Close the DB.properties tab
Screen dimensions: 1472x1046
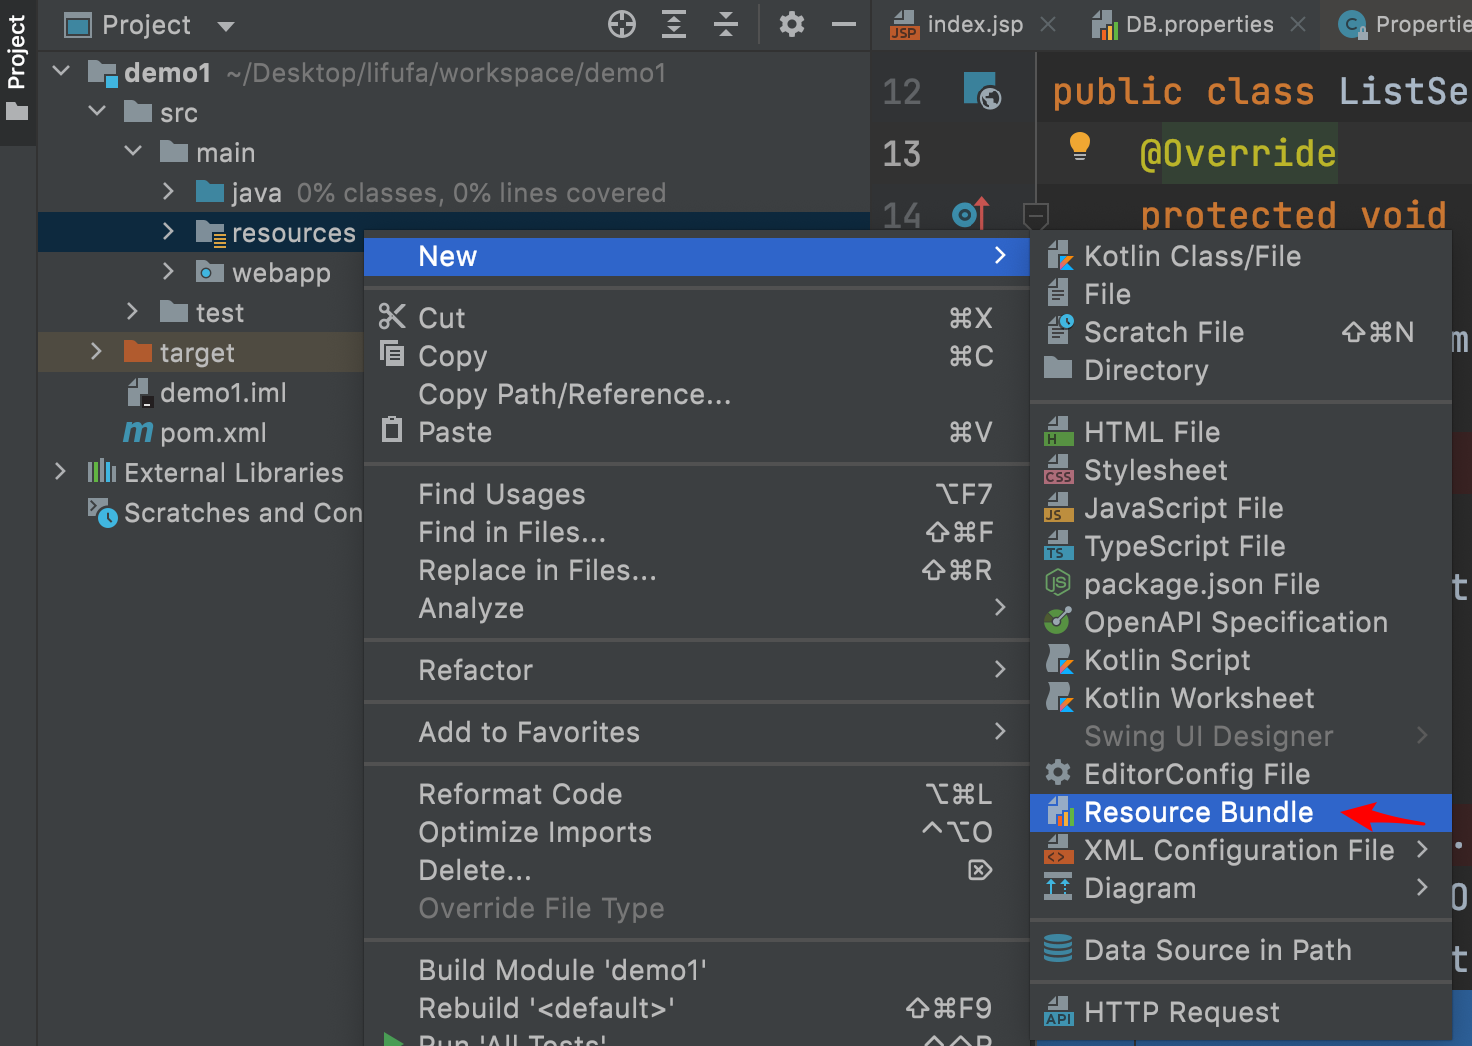1298,24
